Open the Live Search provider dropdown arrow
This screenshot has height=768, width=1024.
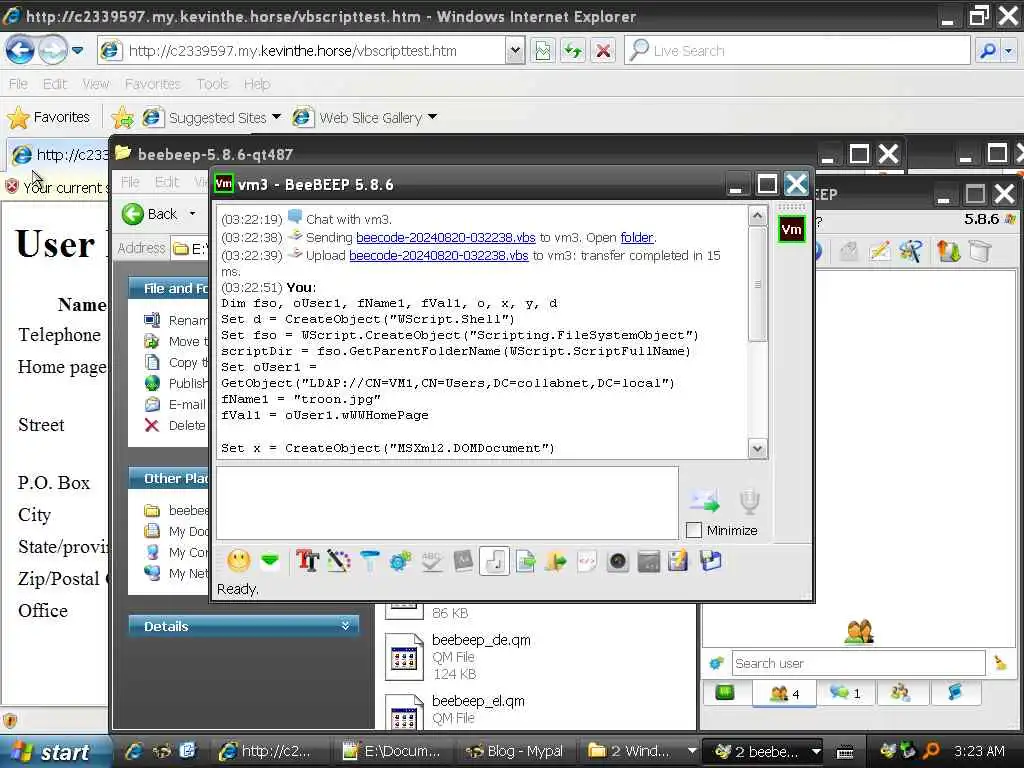click(1010, 50)
